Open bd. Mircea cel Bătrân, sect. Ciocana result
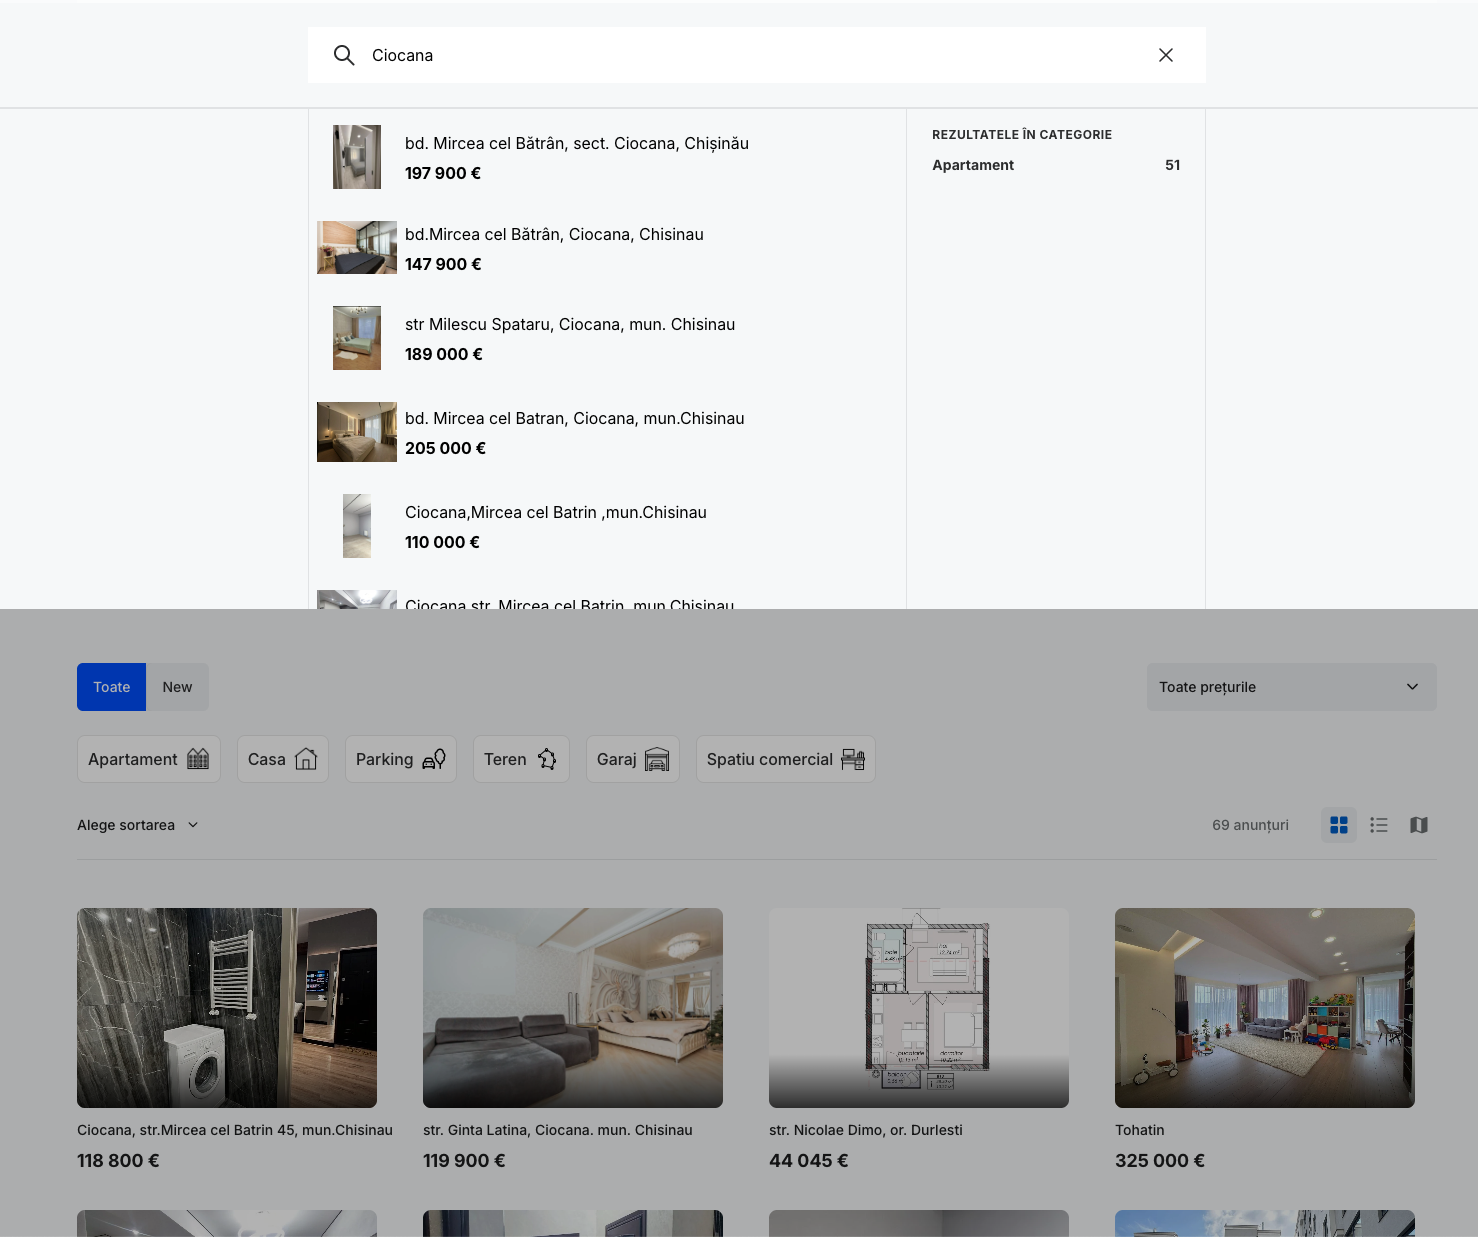 (x=577, y=144)
